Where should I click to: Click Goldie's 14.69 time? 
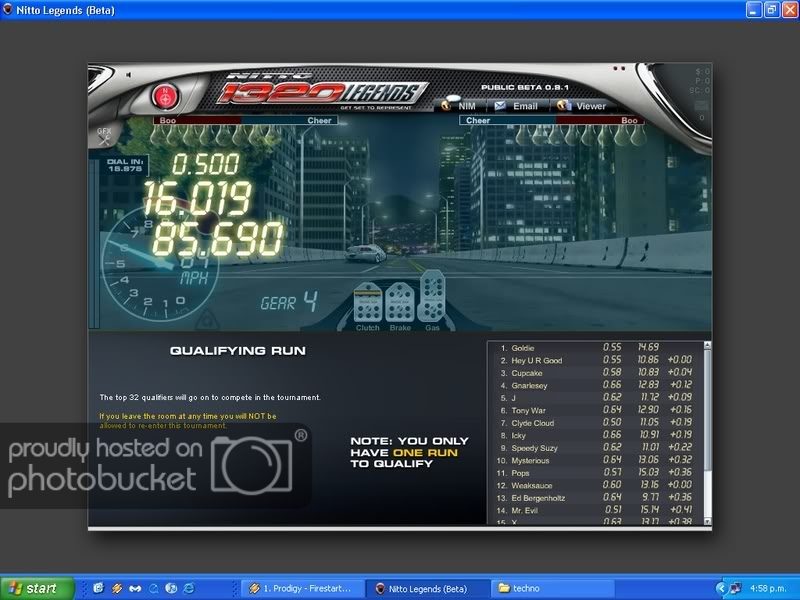click(648, 347)
